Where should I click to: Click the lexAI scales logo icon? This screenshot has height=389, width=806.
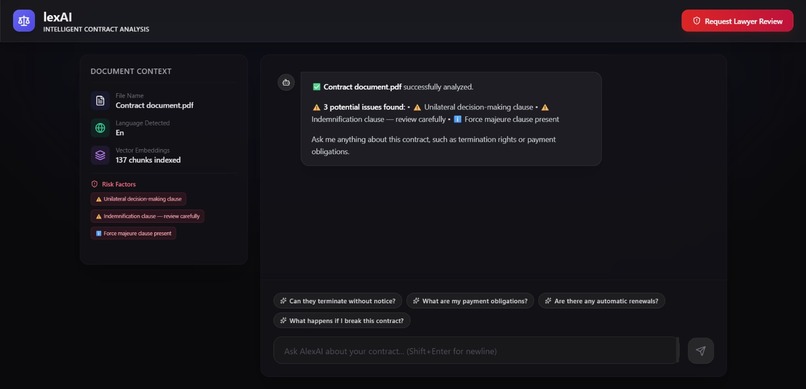point(24,21)
